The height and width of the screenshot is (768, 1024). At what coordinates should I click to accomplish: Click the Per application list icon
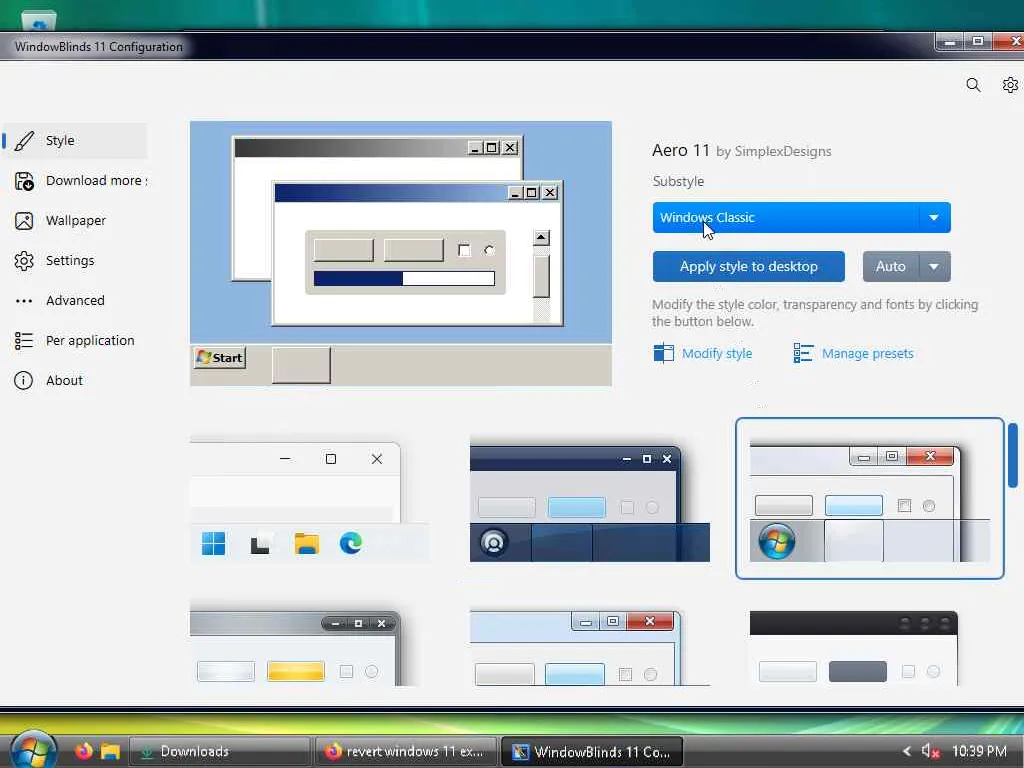[24, 341]
